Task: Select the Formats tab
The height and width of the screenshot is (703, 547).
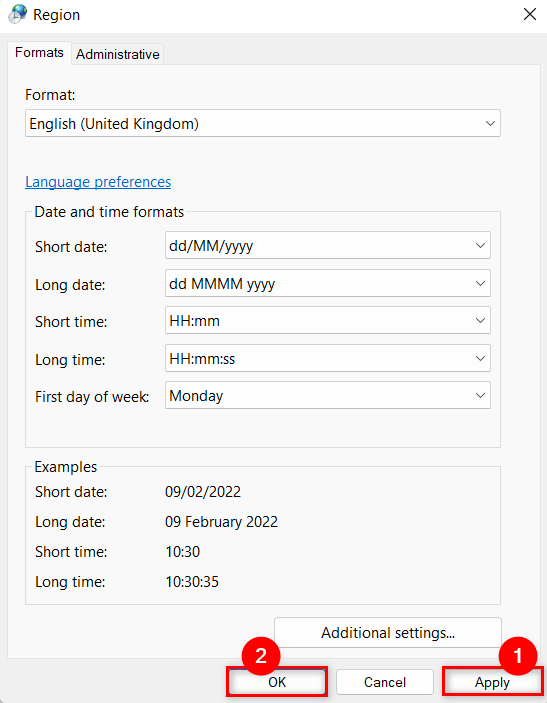Action: [39, 53]
